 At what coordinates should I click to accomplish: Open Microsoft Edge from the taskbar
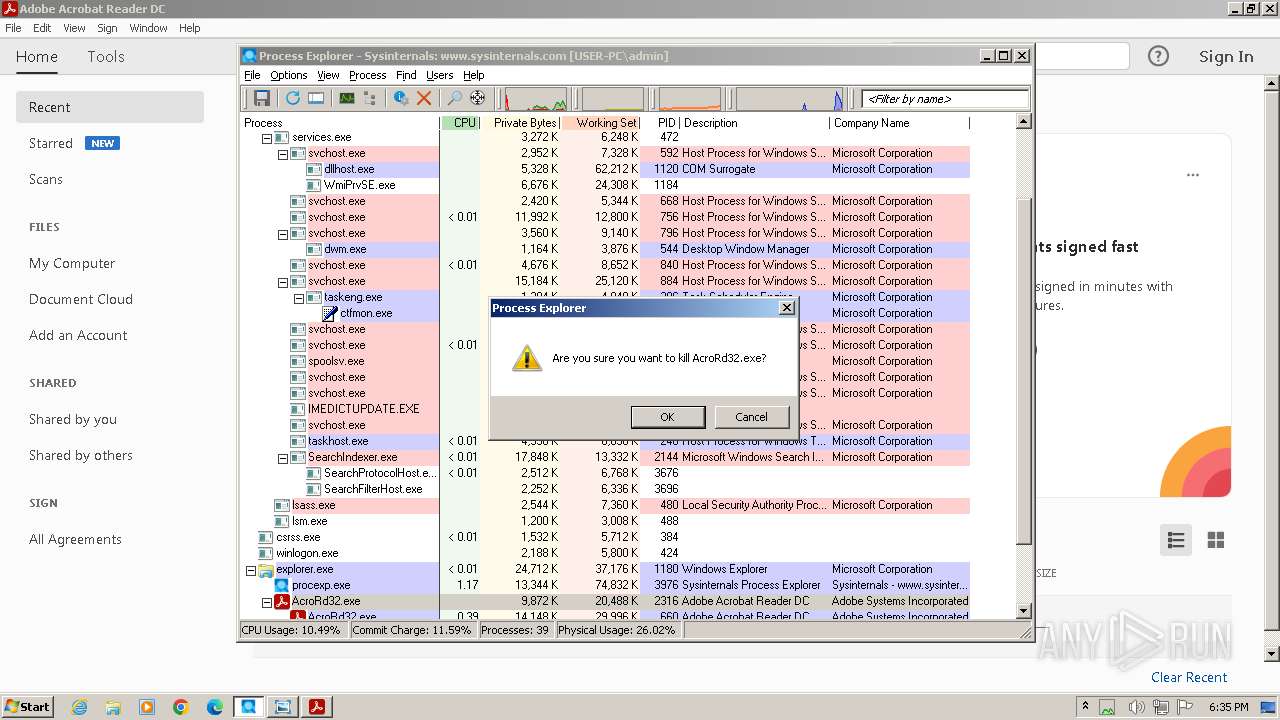pyautogui.click(x=215, y=707)
